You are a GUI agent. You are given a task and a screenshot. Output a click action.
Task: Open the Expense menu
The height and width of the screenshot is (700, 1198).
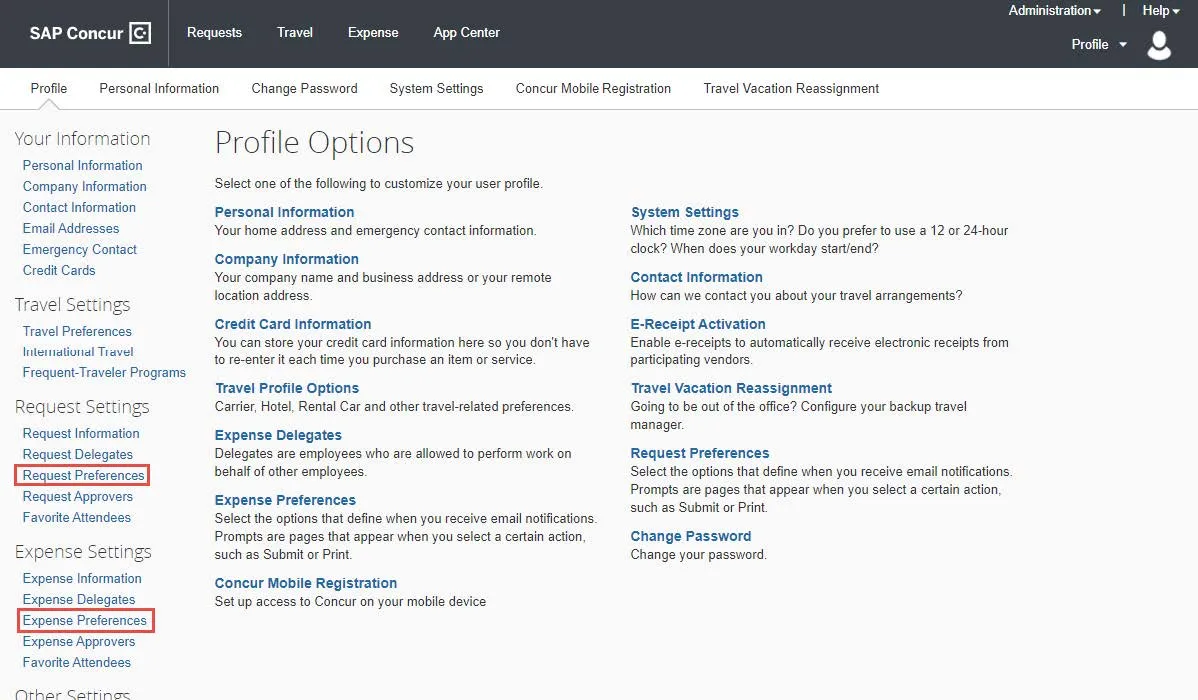373,33
